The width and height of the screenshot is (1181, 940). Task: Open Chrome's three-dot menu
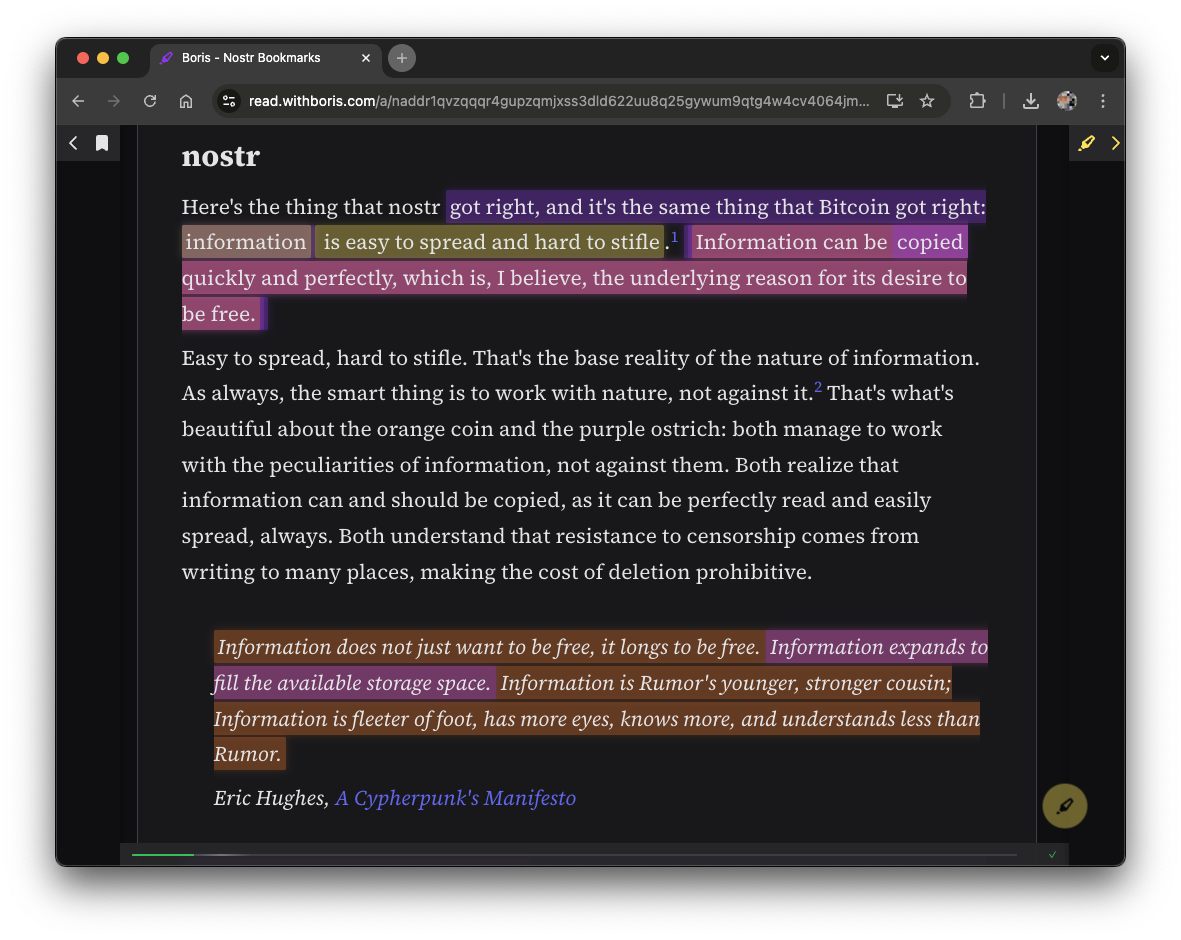click(x=1103, y=101)
